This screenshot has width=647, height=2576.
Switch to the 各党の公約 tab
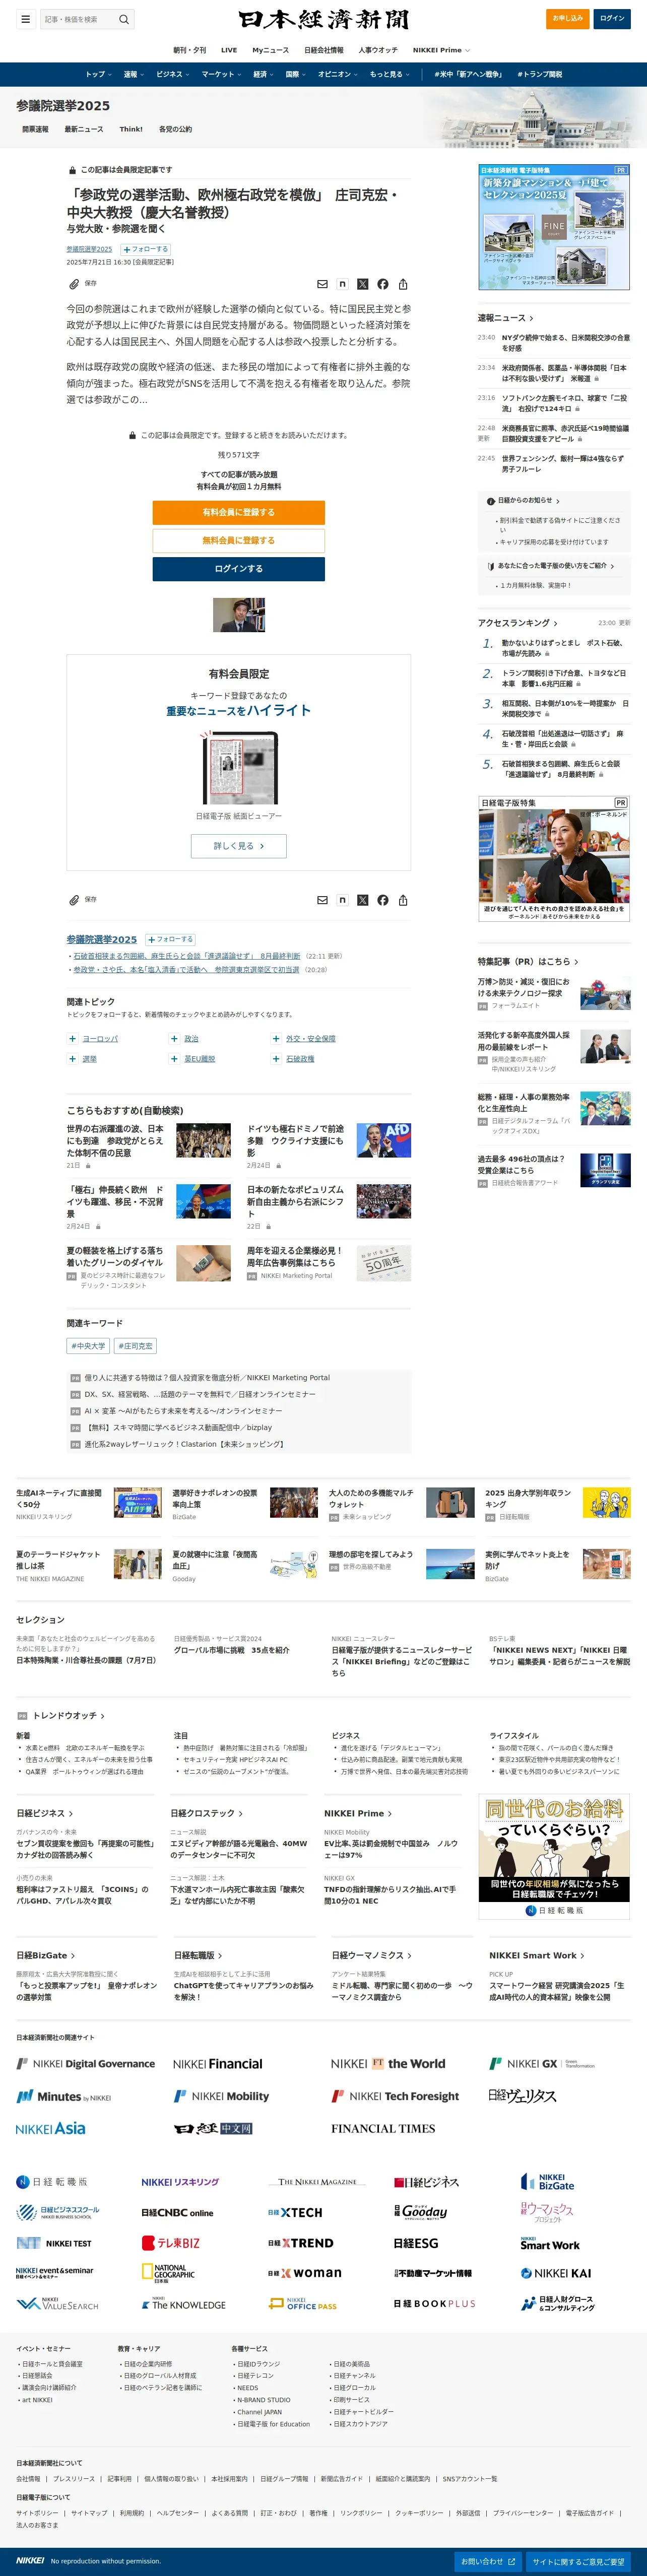click(175, 129)
